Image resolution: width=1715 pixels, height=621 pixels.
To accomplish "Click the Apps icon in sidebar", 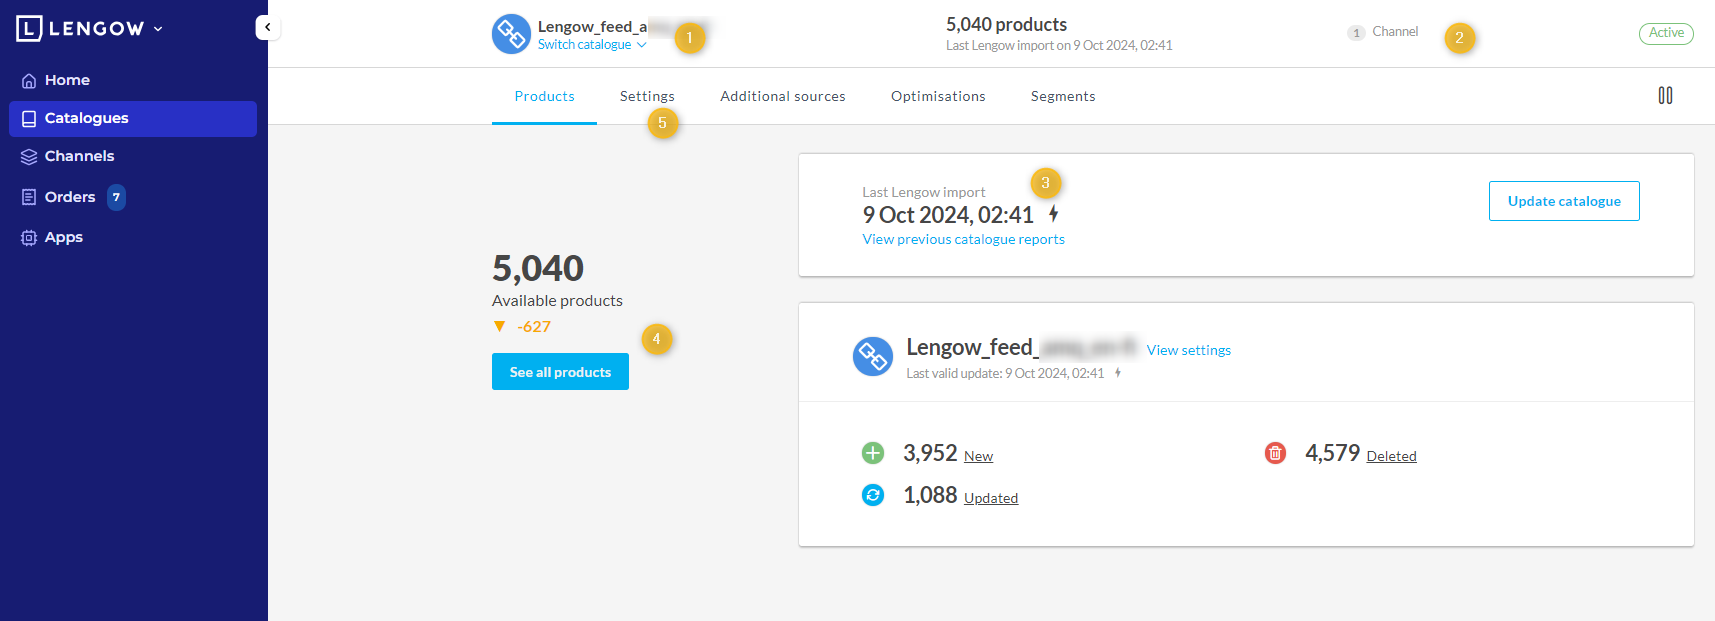I will click(x=29, y=238).
